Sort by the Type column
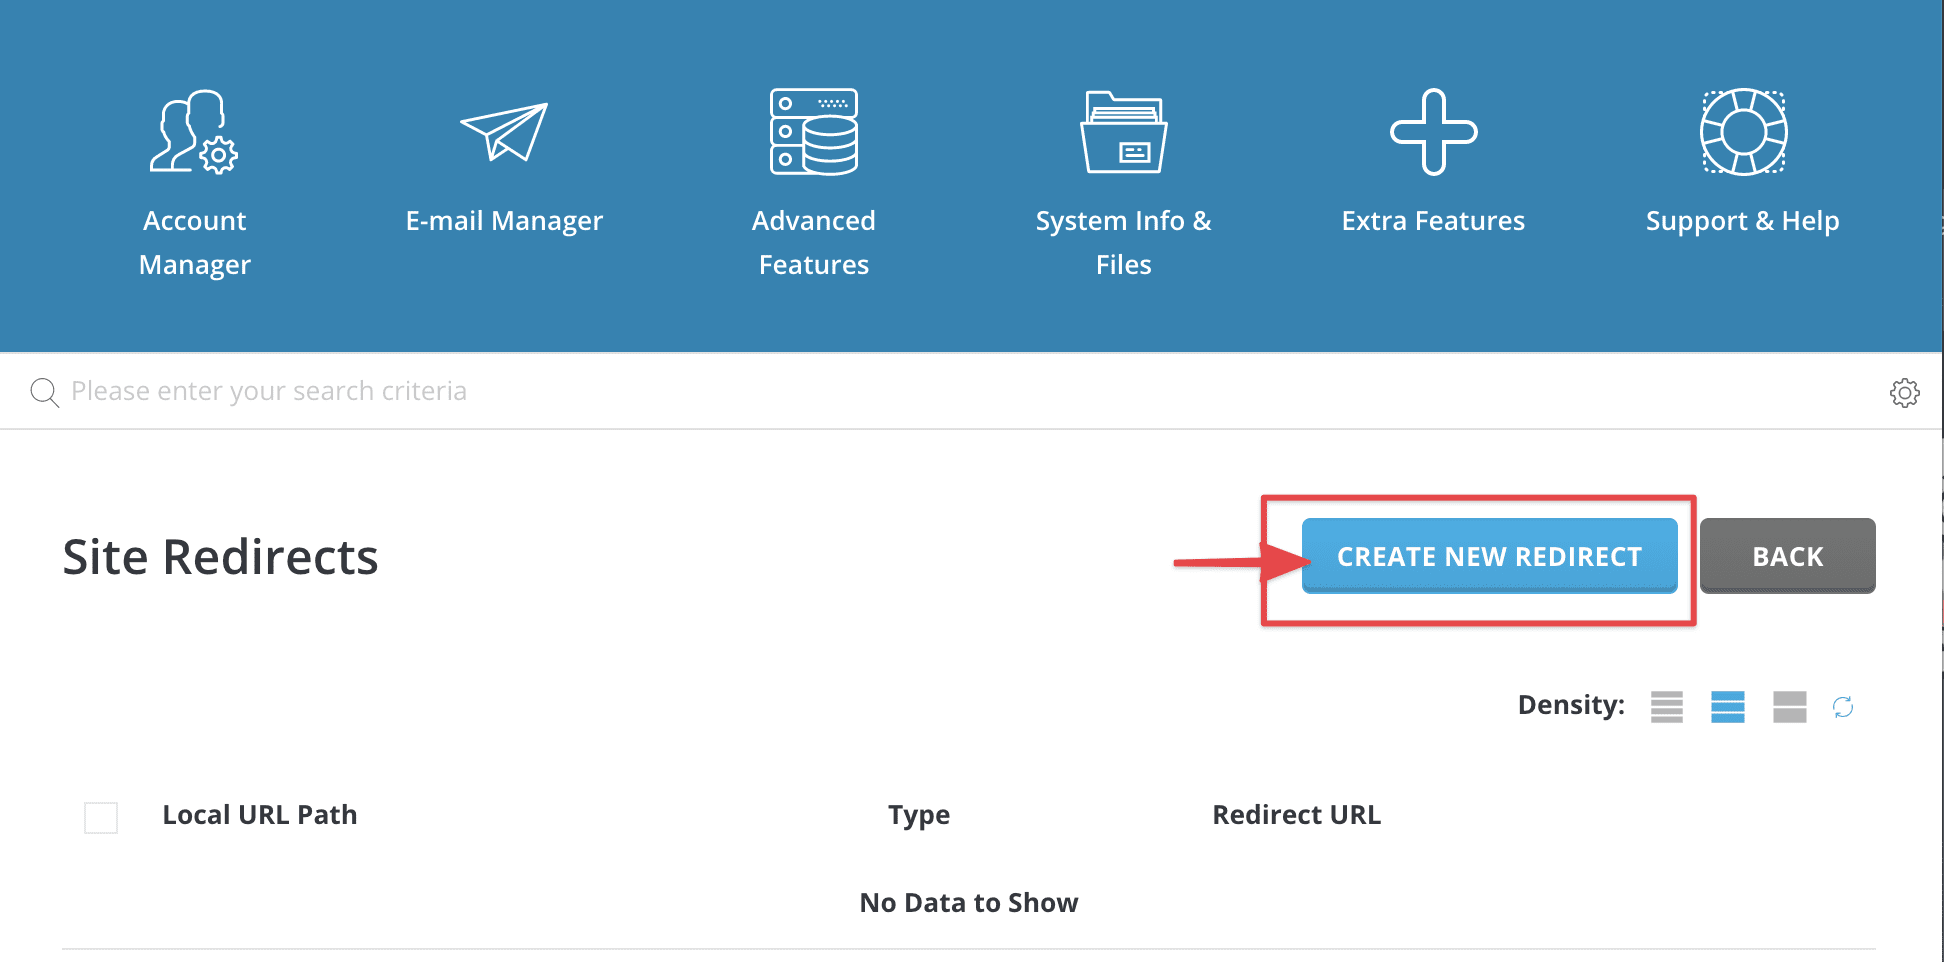The image size is (1944, 962). click(918, 814)
